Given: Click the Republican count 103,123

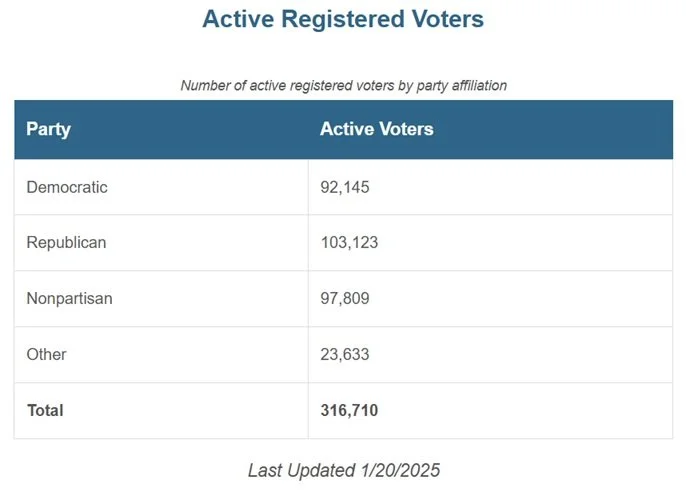Looking at the screenshot, I should 349,242.
